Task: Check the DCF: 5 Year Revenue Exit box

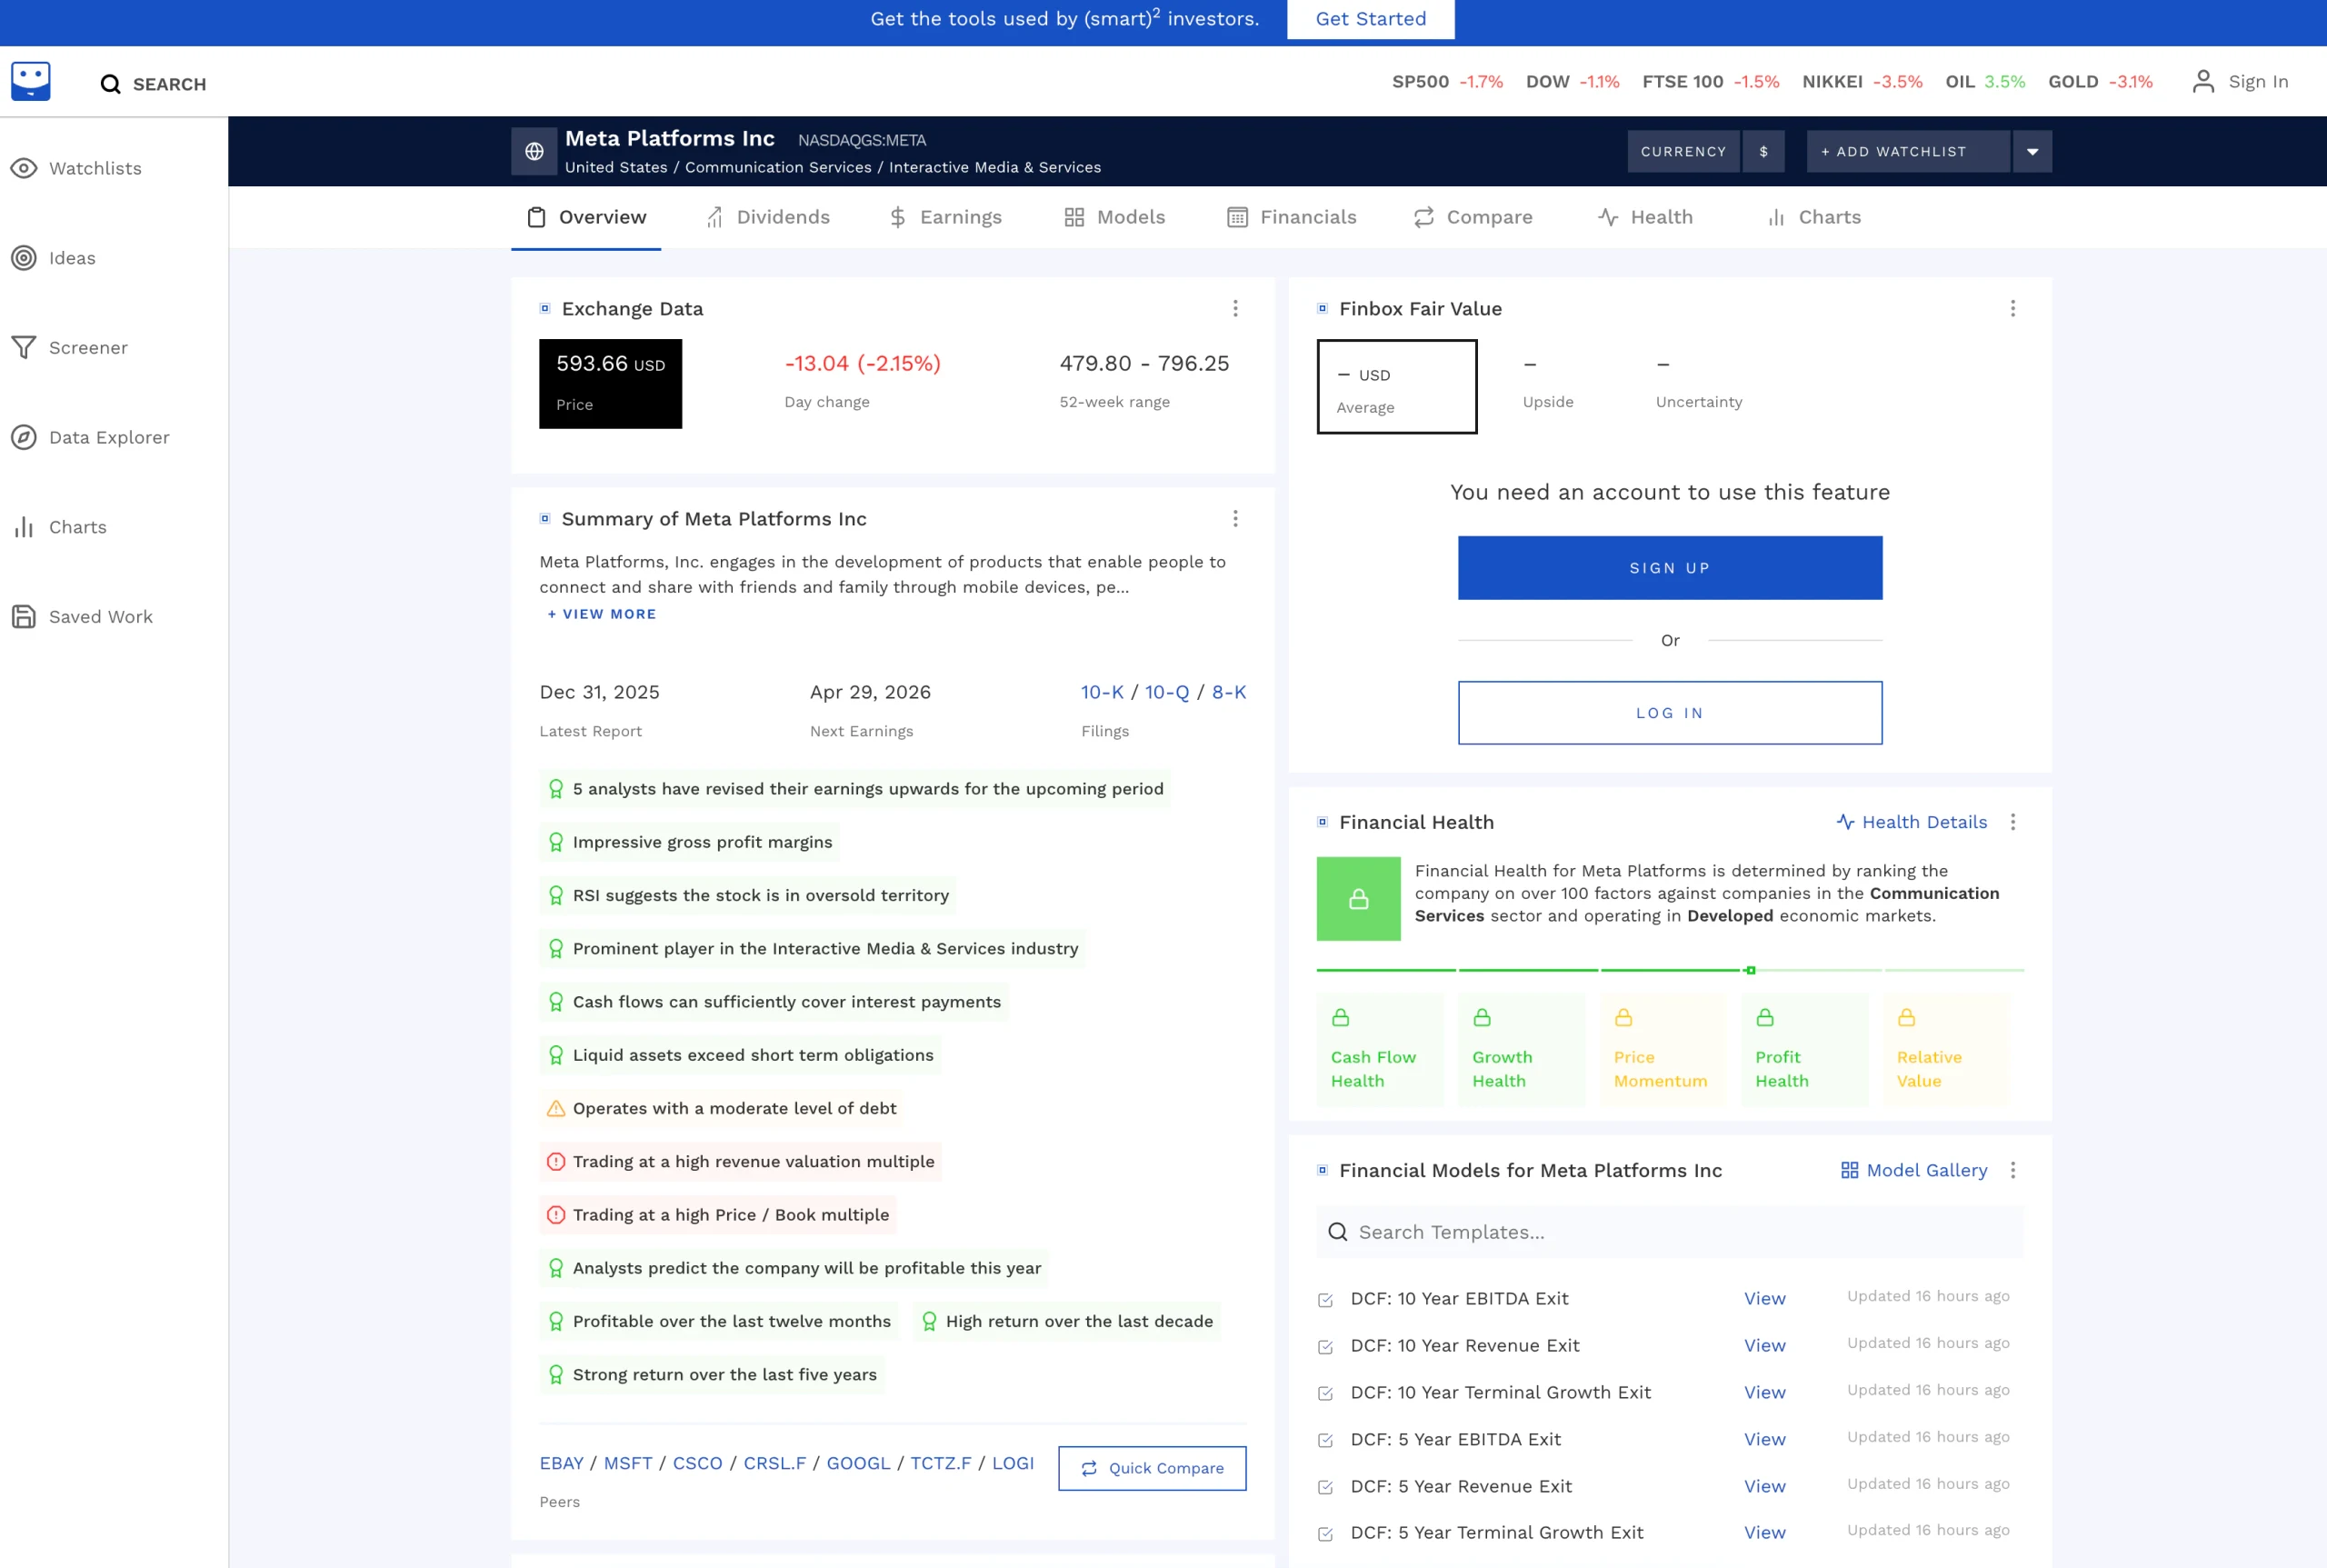Action: 1325,1487
